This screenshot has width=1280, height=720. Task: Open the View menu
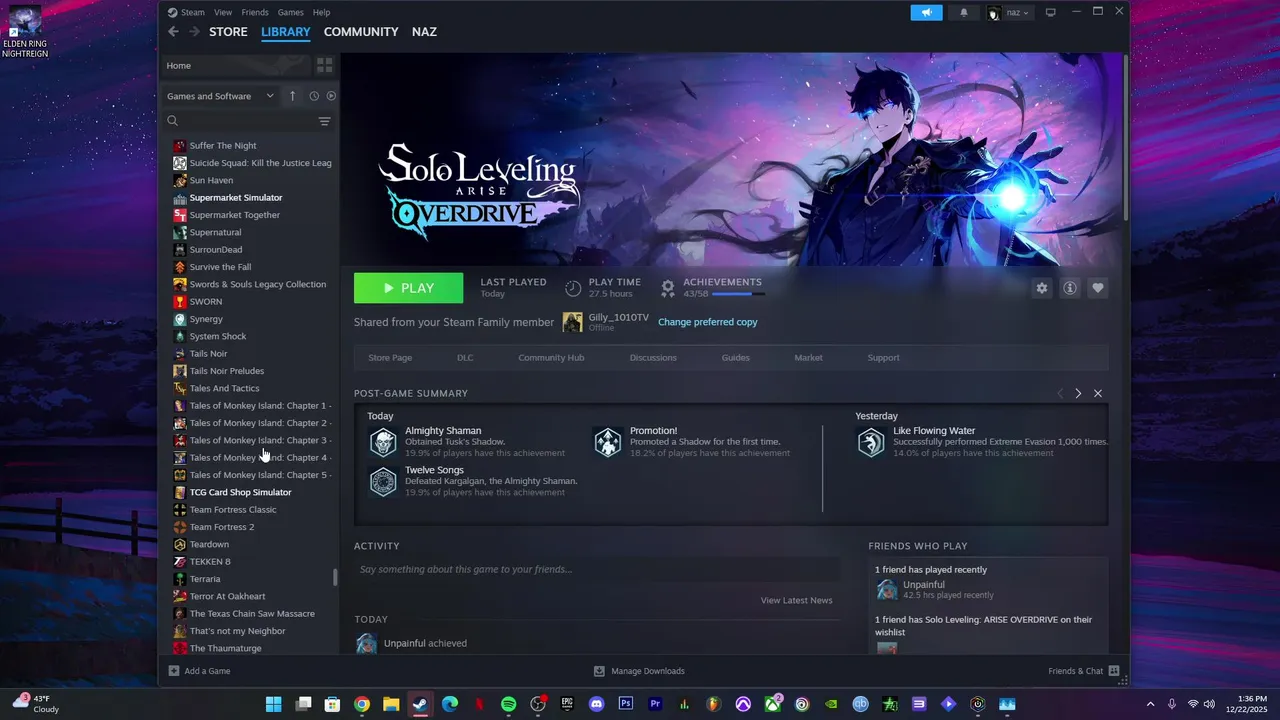coord(223,12)
